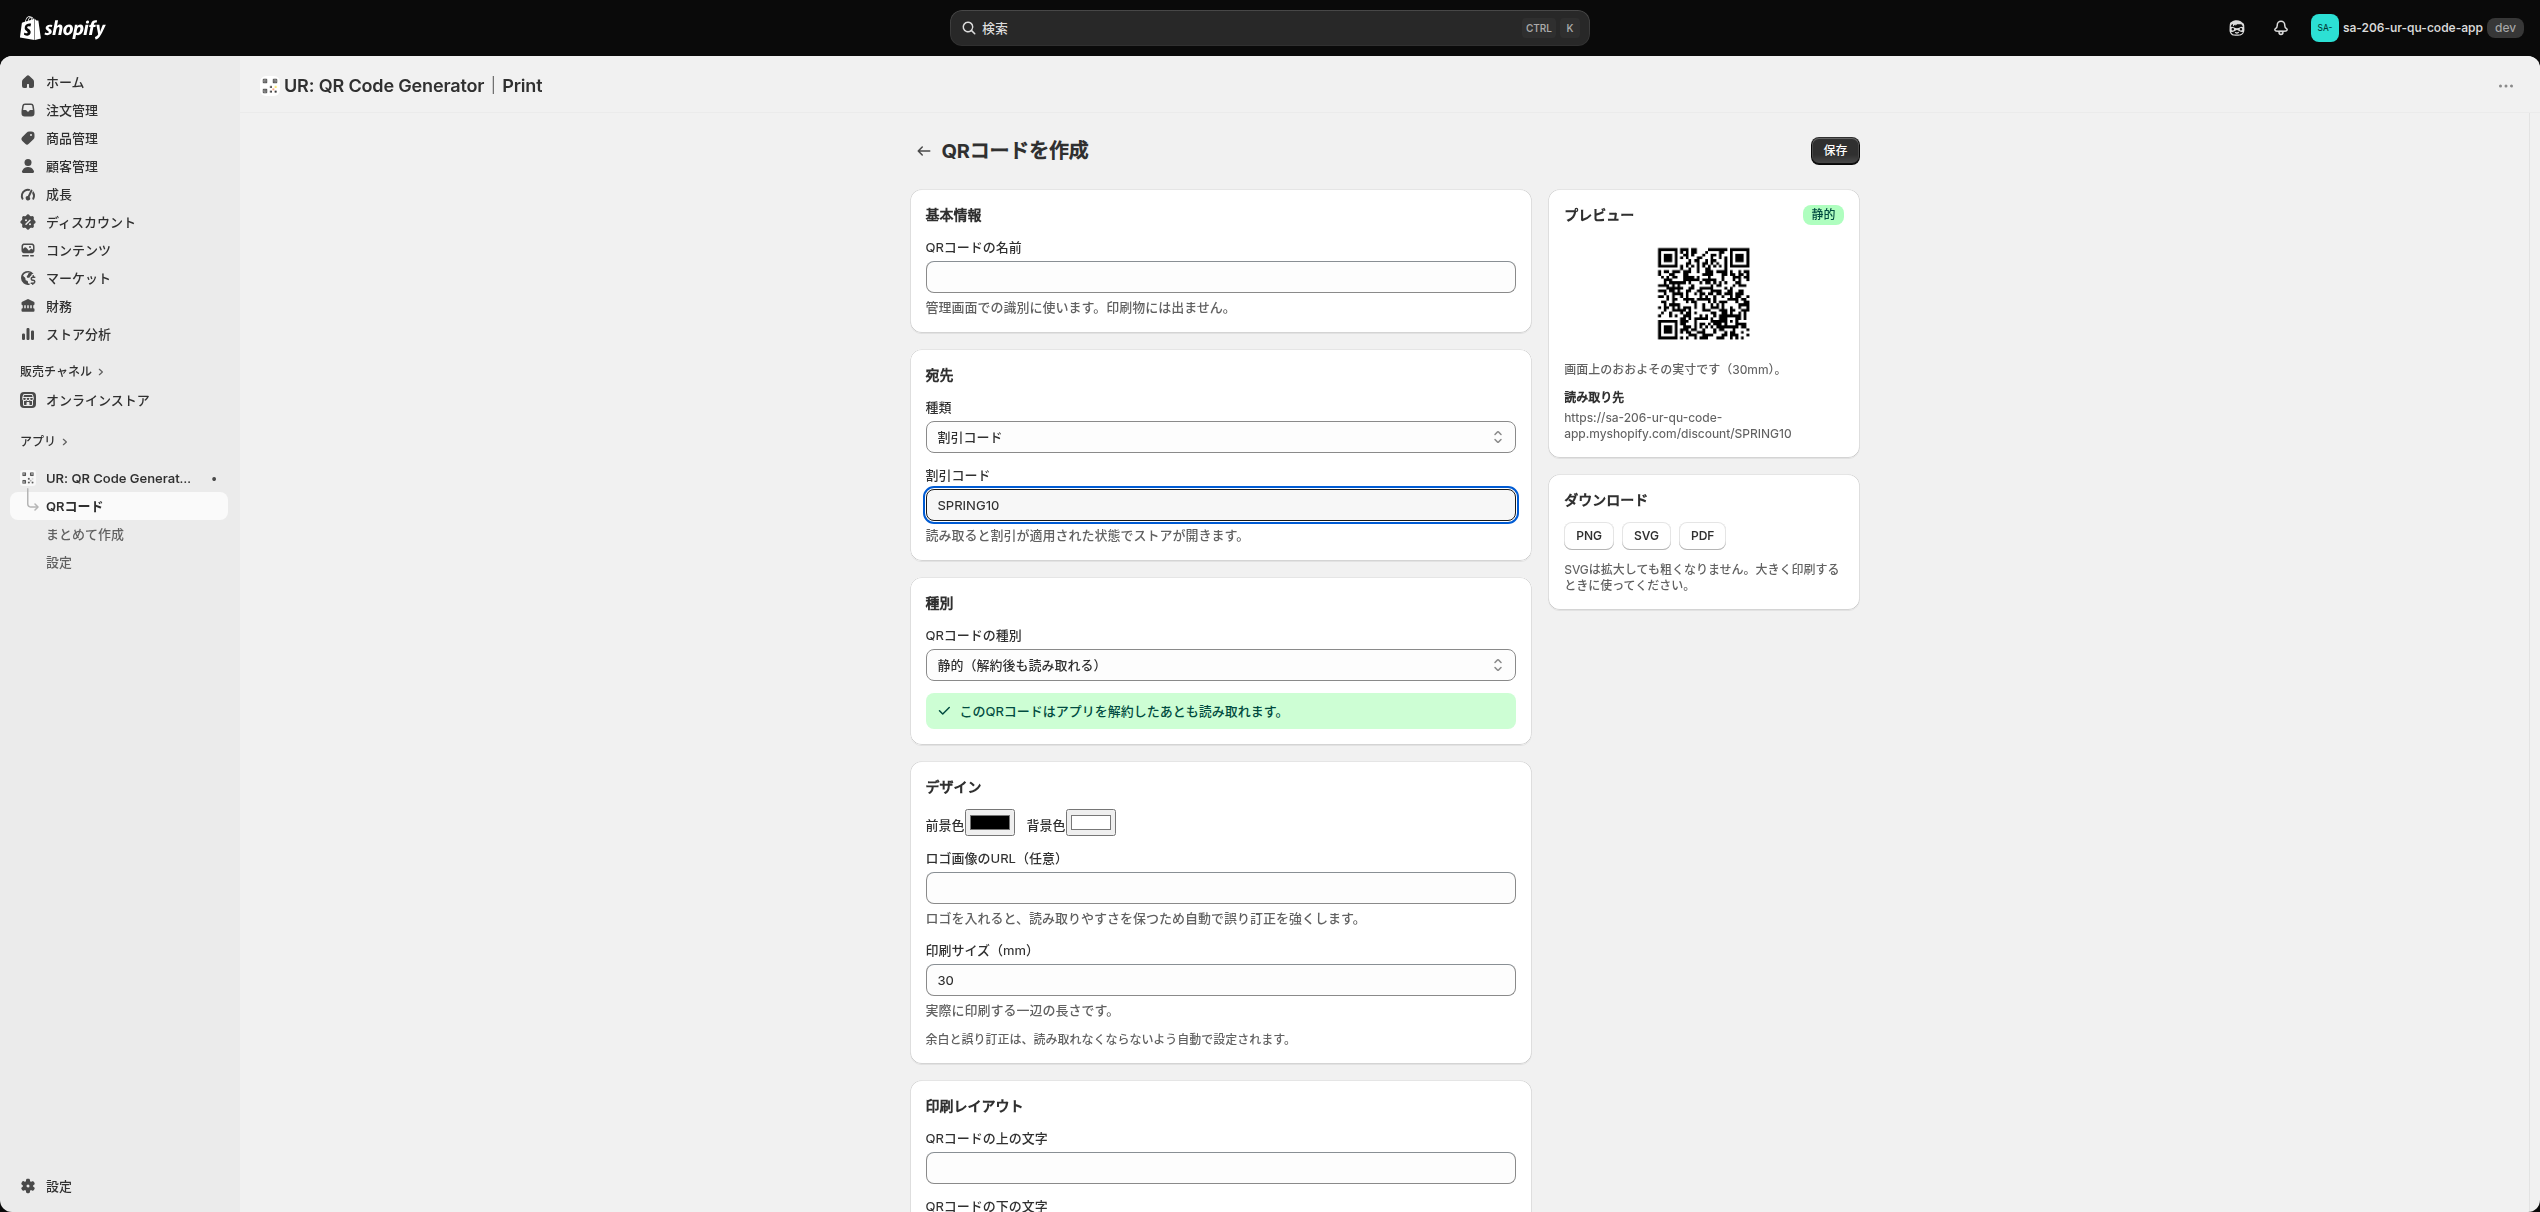Image resolution: width=2540 pixels, height=1212 pixels.
Task: Click the settings gear icon at bottom left
Action: pyautogui.click(x=28, y=1186)
